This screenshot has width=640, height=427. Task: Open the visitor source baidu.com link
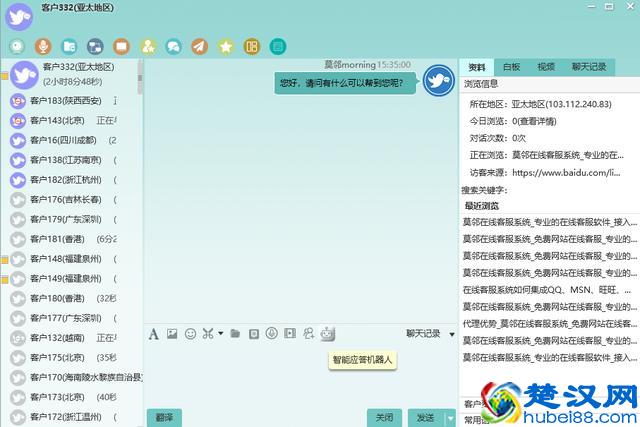point(566,173)
